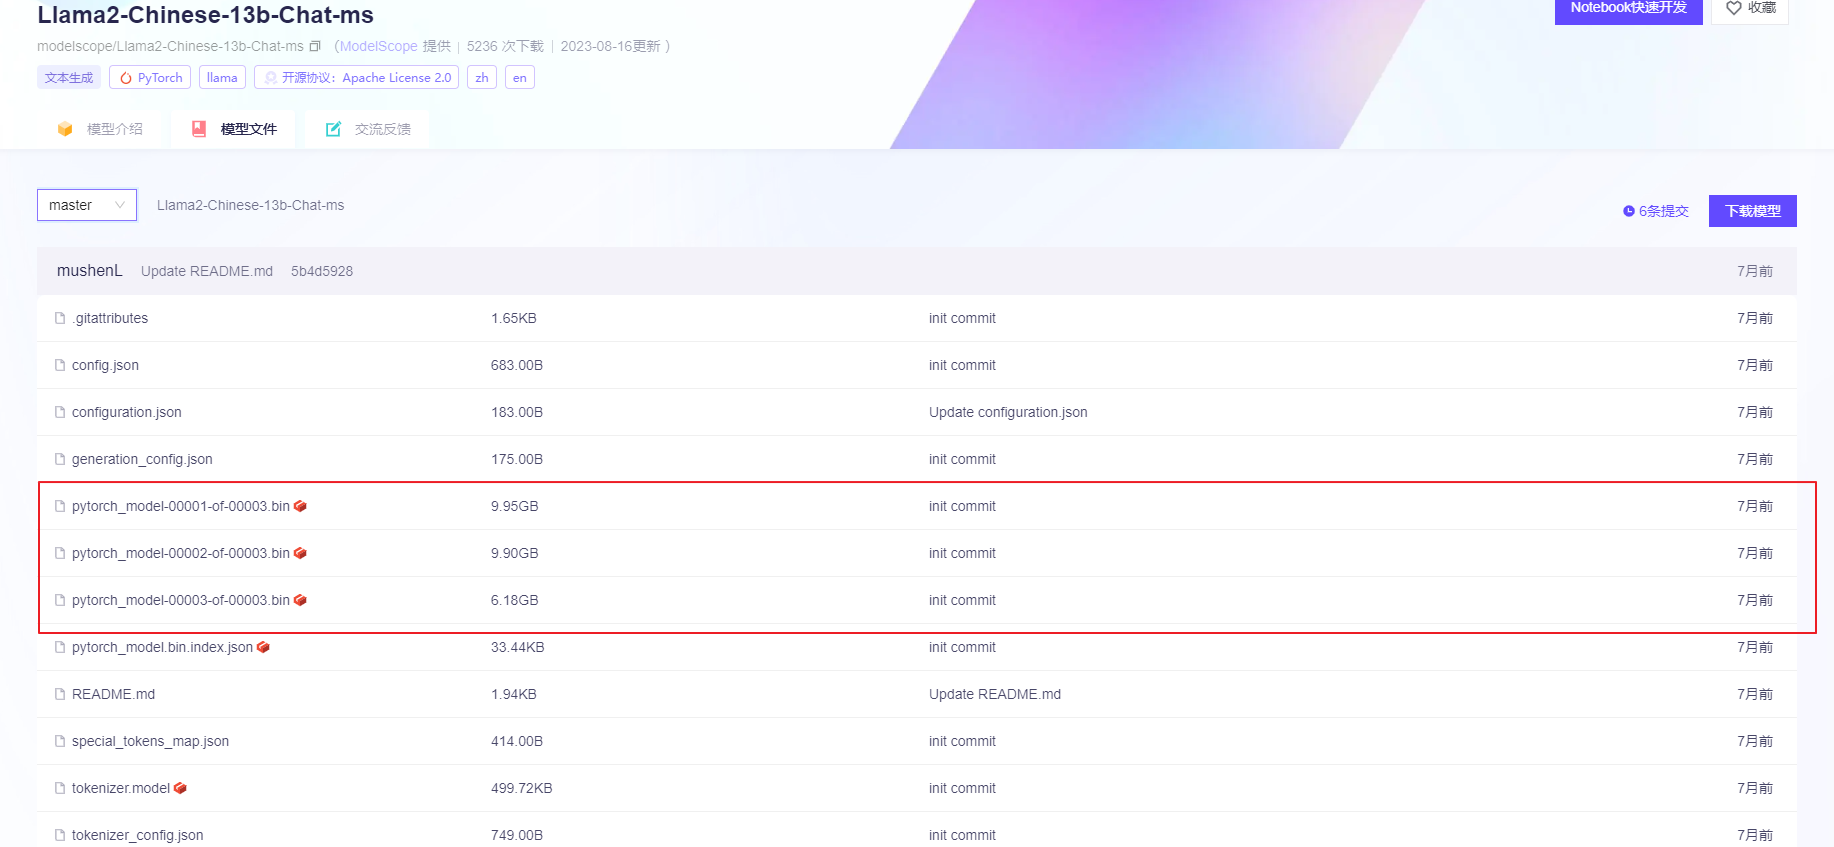Image resolution: width=1834 pixels, height=847 pixels.
Task: Open the tokenizer.model file
Action: [121, 788]
